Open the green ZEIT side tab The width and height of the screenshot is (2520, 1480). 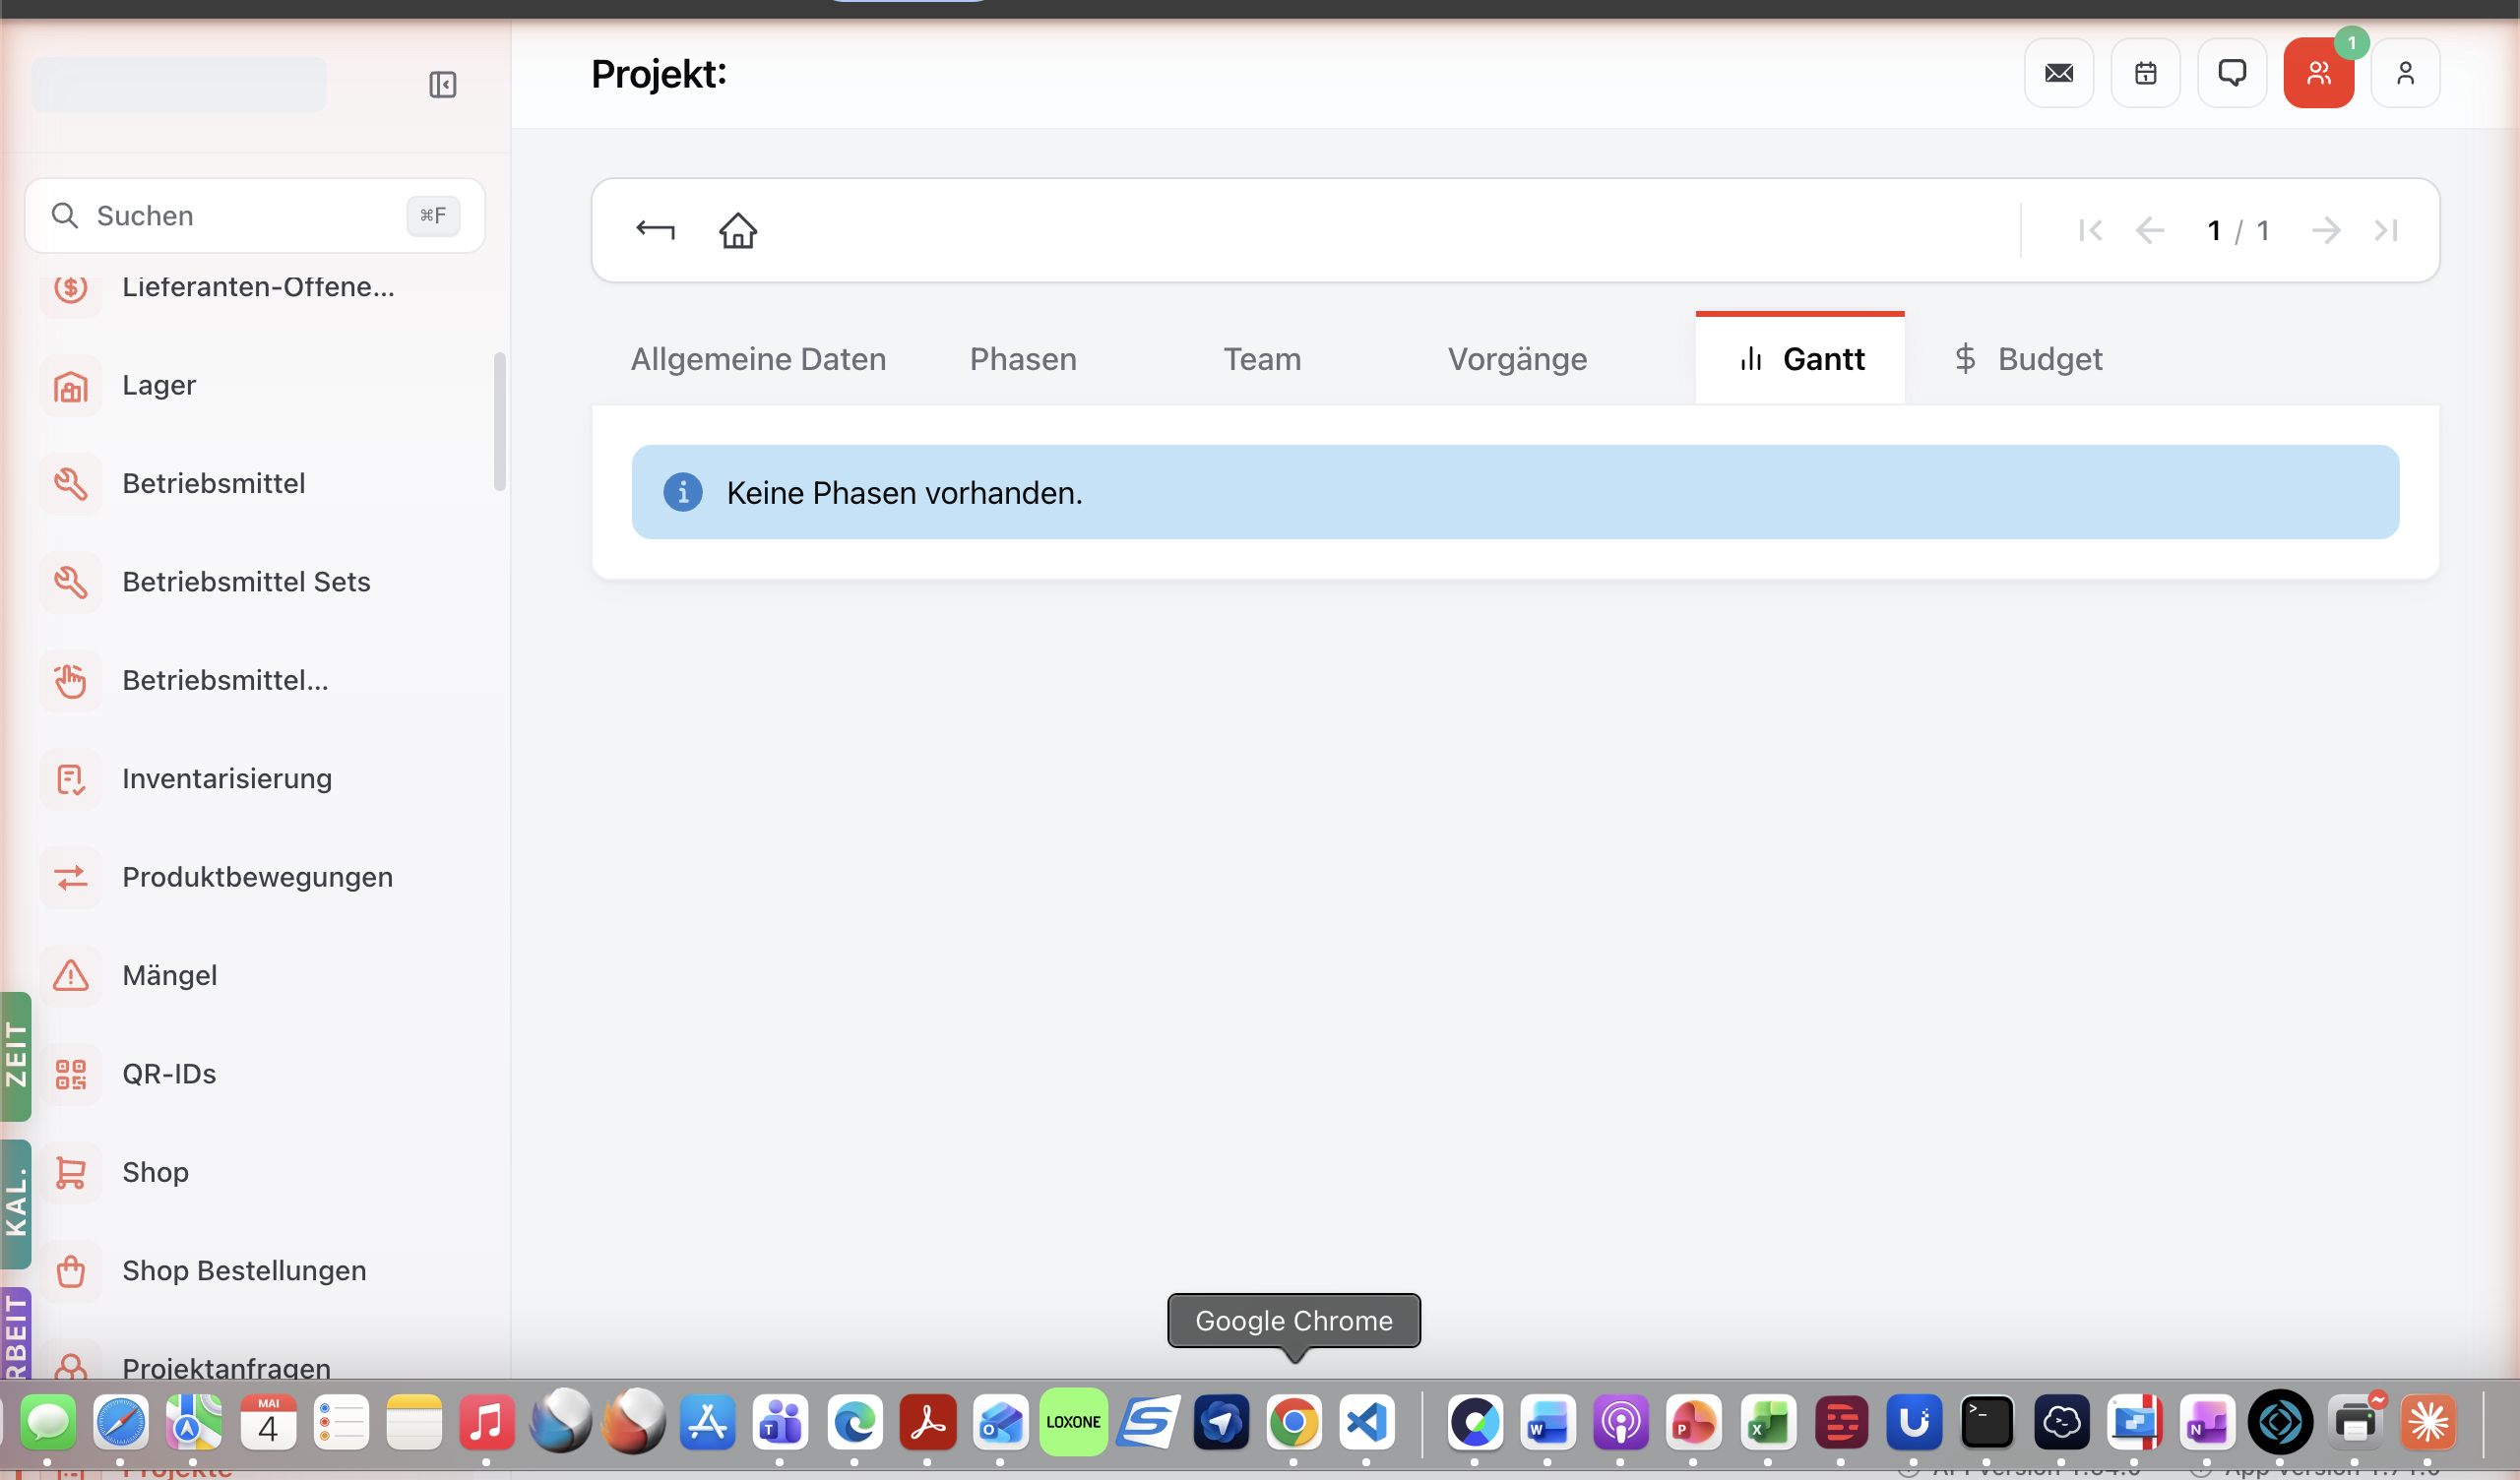click(15, 1057)
